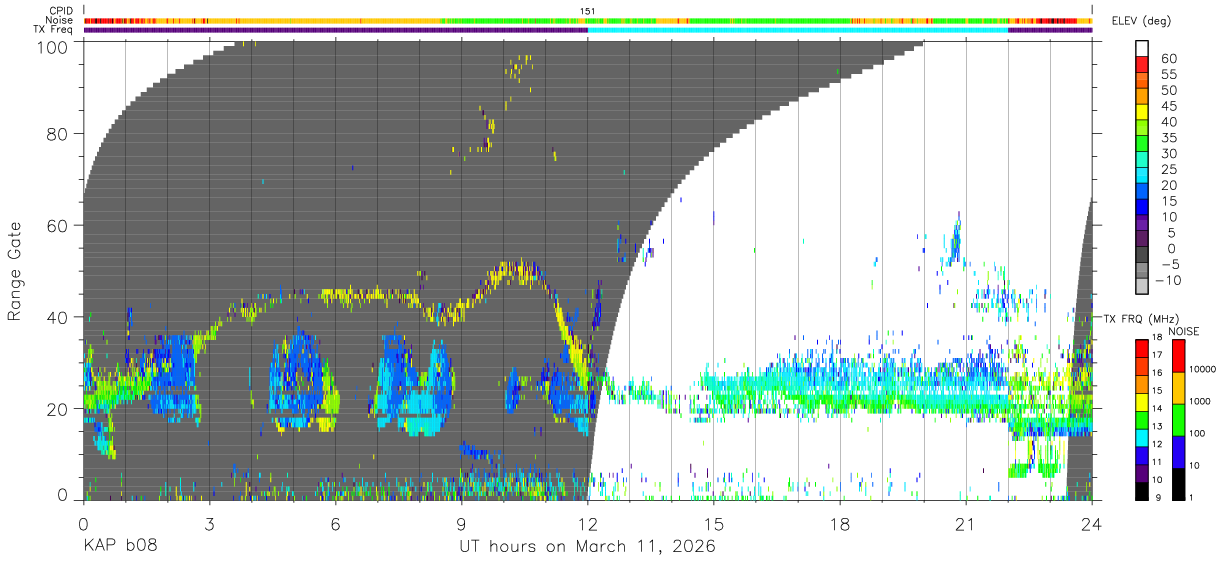Click x-axis tick label '12'
Image resolution: width=1228 pixels, height=567 pixels.
588,524
